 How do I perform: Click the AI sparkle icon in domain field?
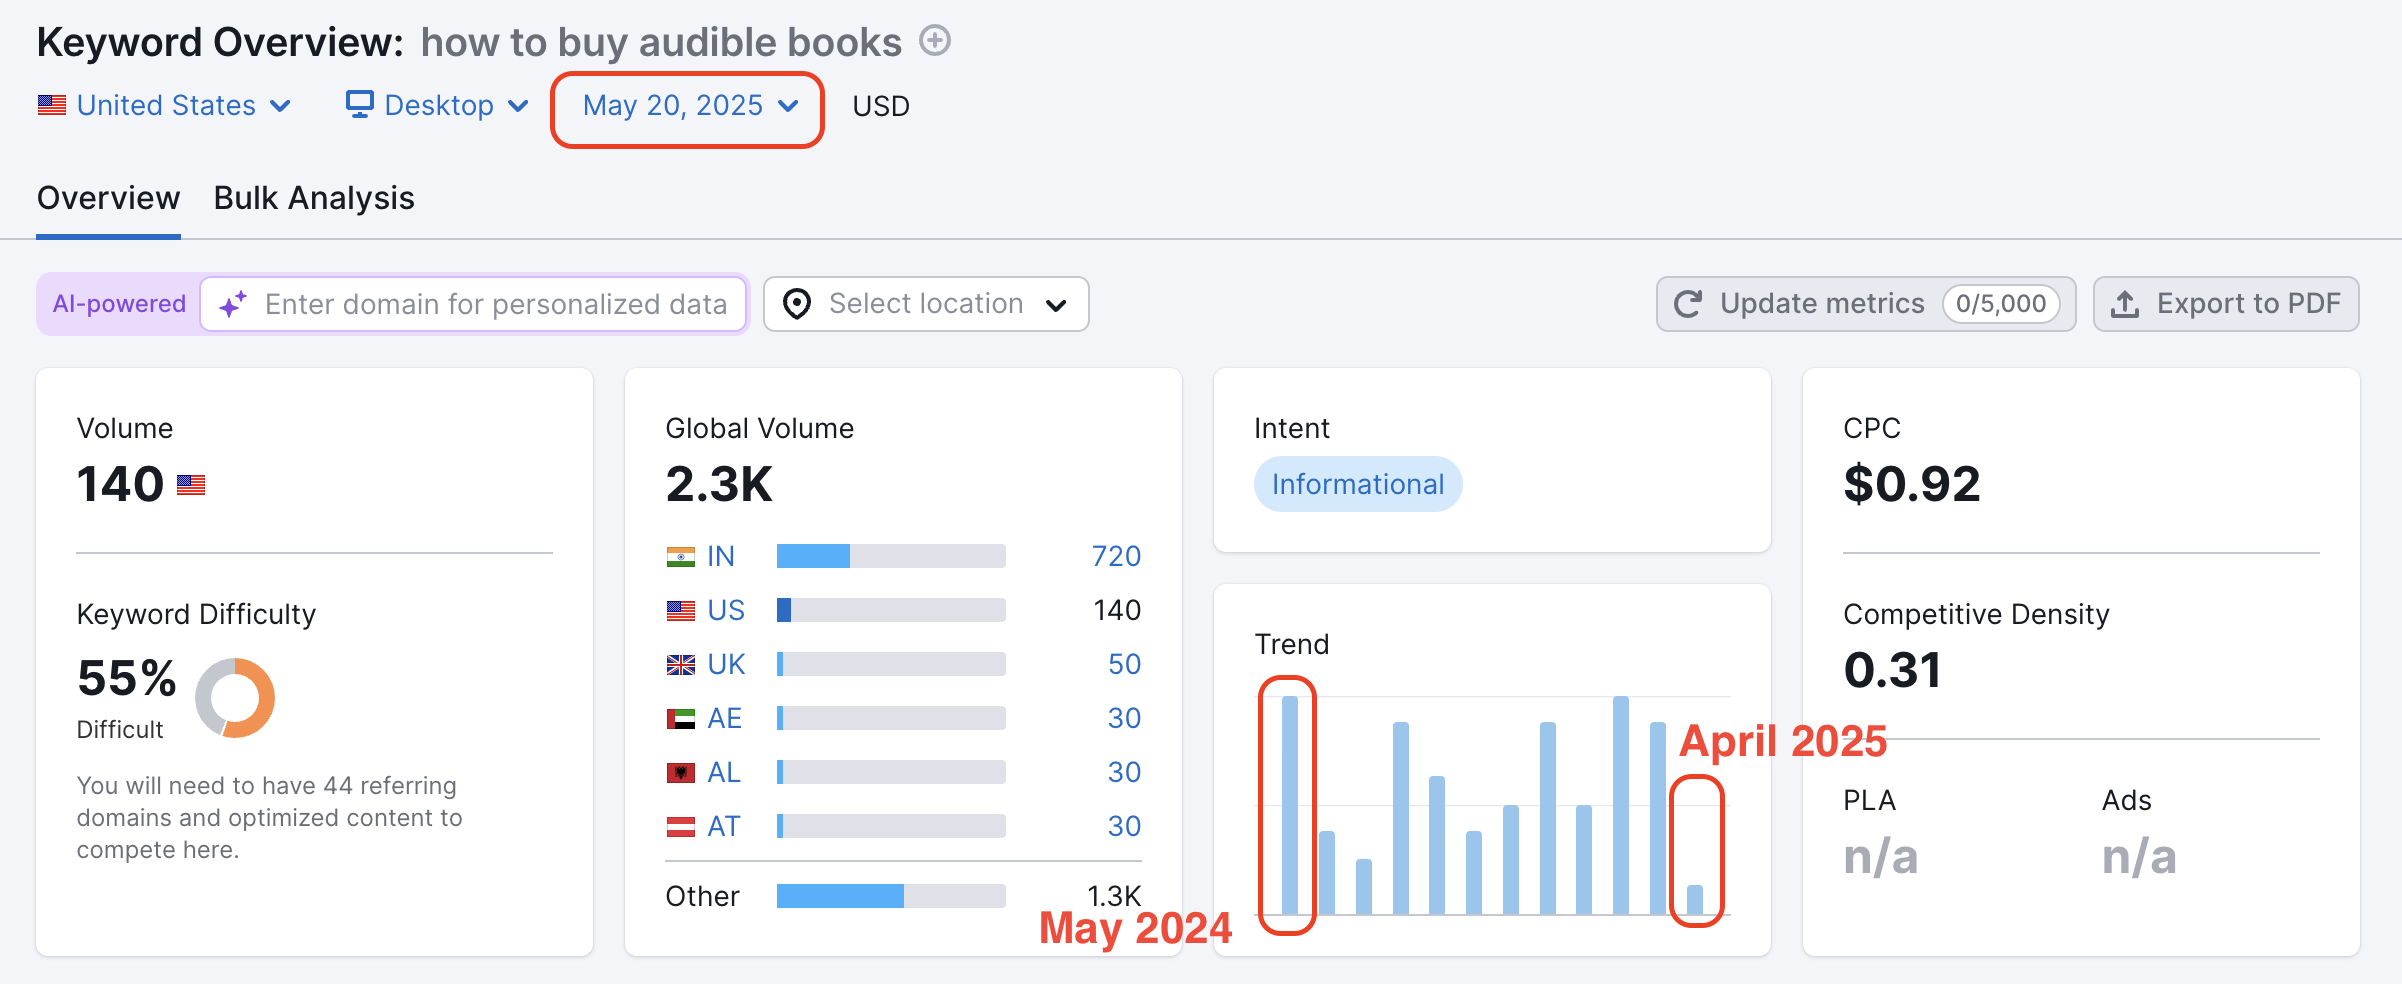(x=232, y=304)
